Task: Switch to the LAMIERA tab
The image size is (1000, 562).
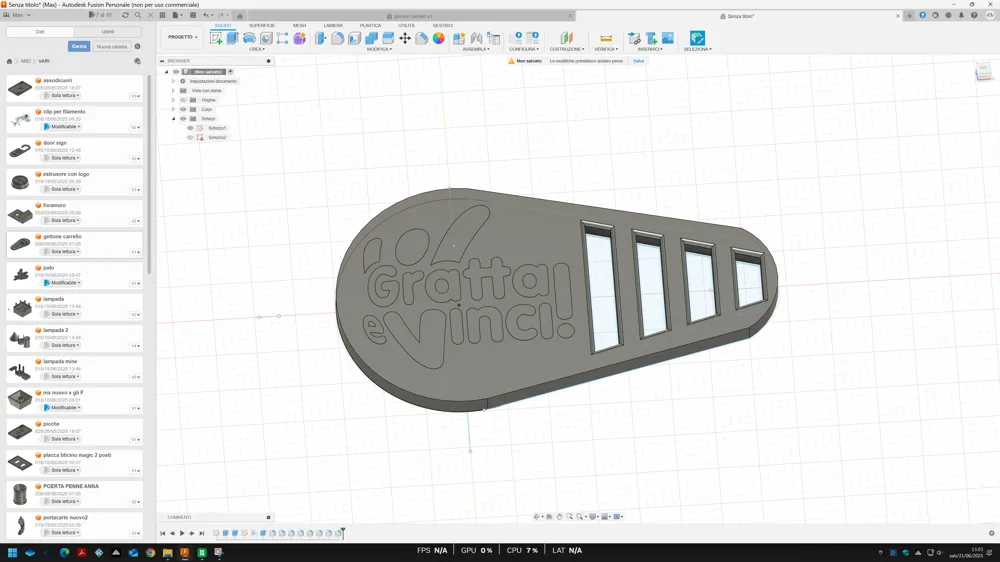Action: pyautogui.click(x=333, y=26)
